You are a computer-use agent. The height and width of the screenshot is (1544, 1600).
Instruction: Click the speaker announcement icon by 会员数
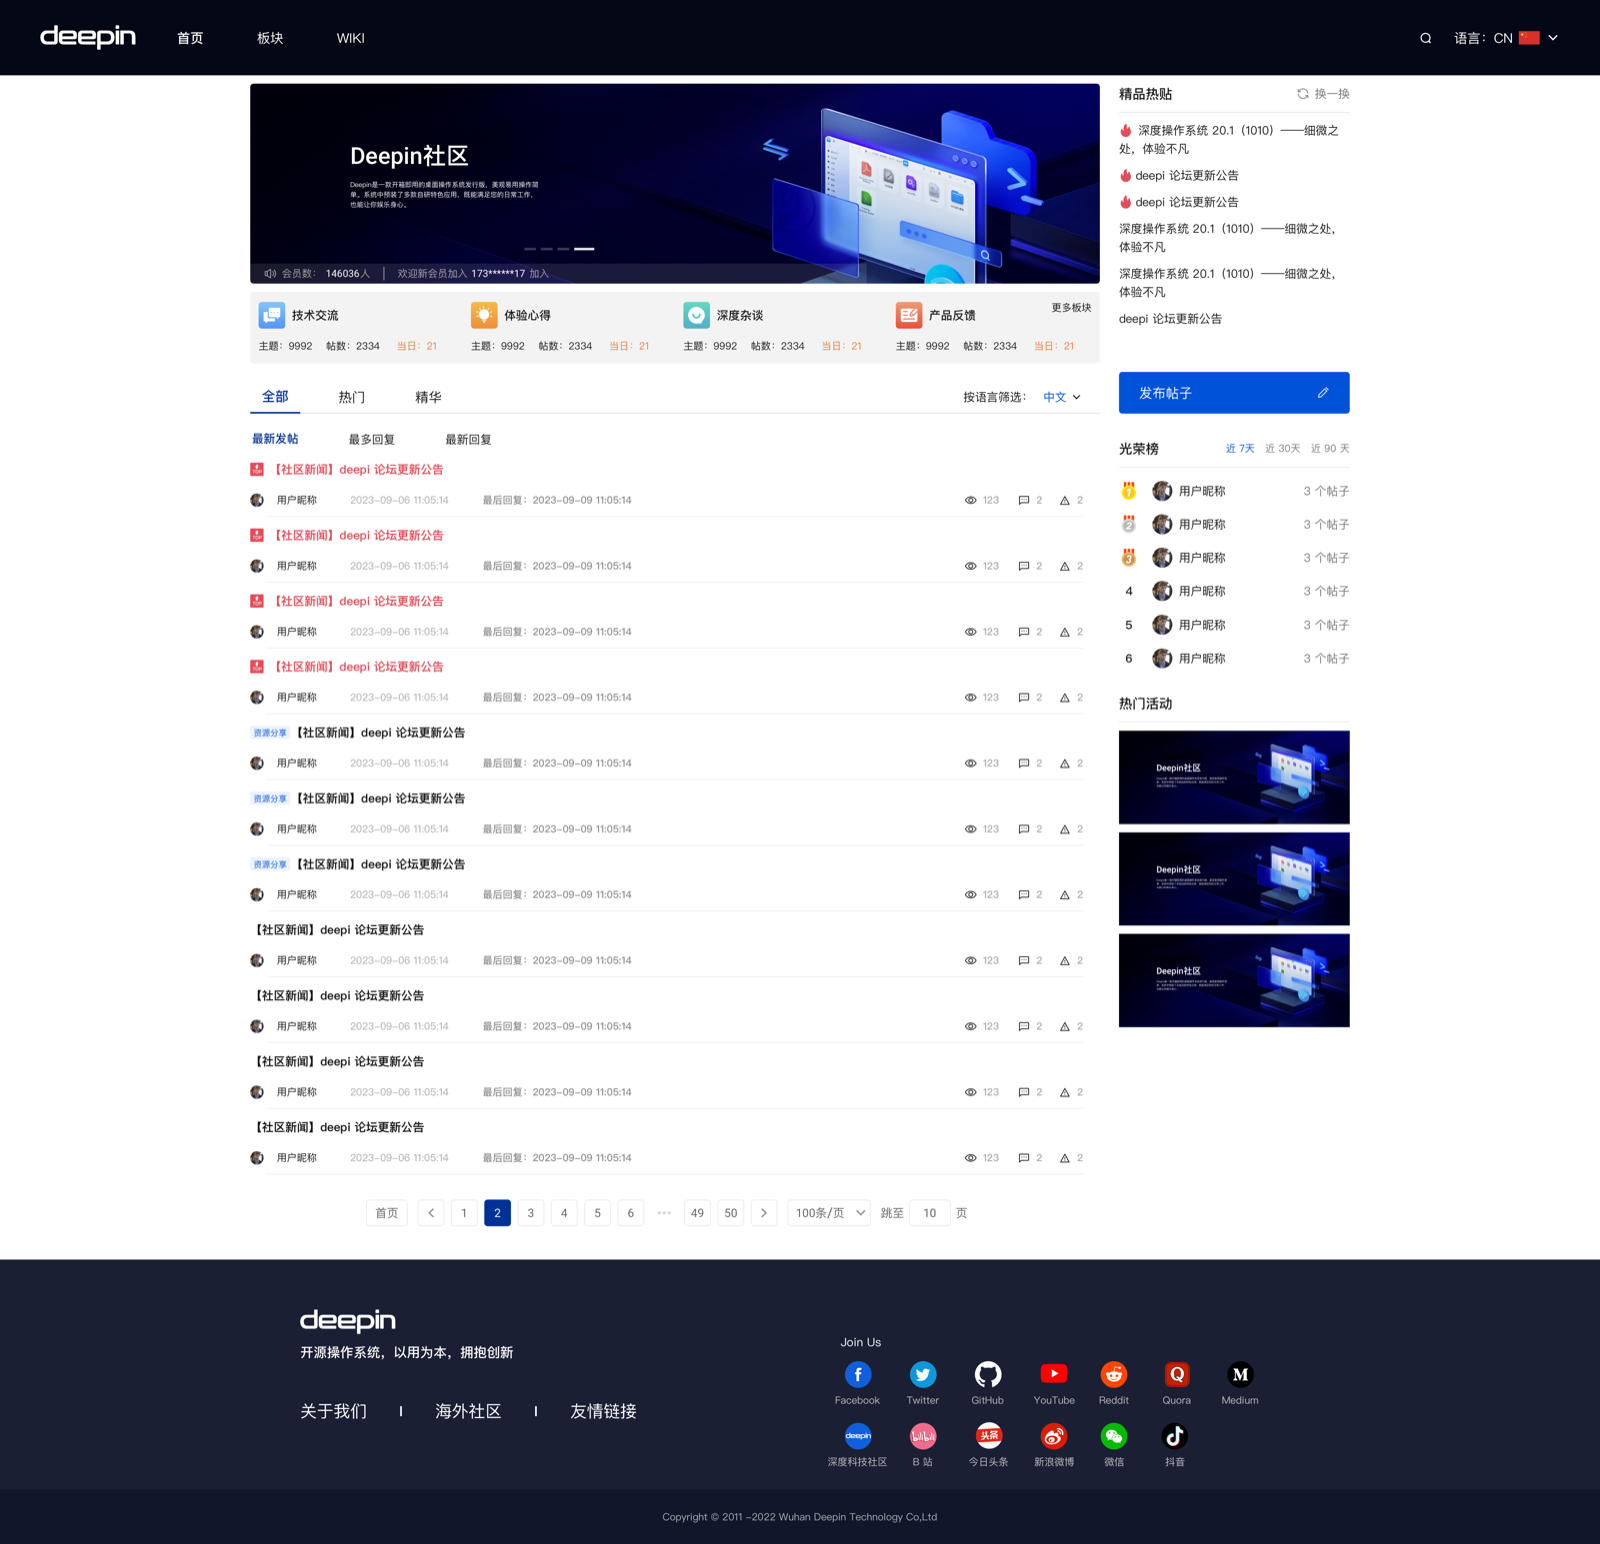[x=270, y=274]
